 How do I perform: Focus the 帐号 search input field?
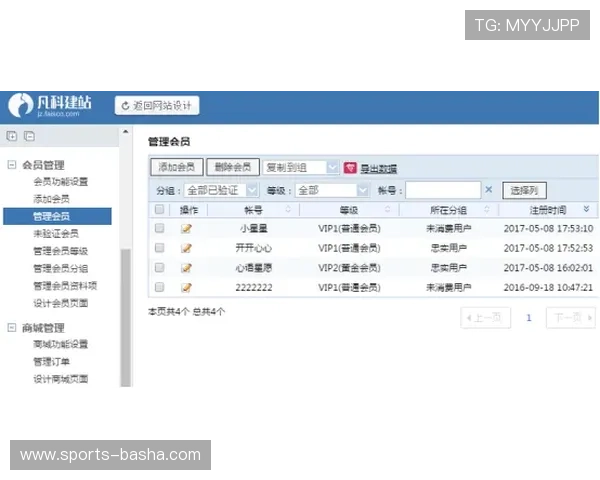pos(443,190)
